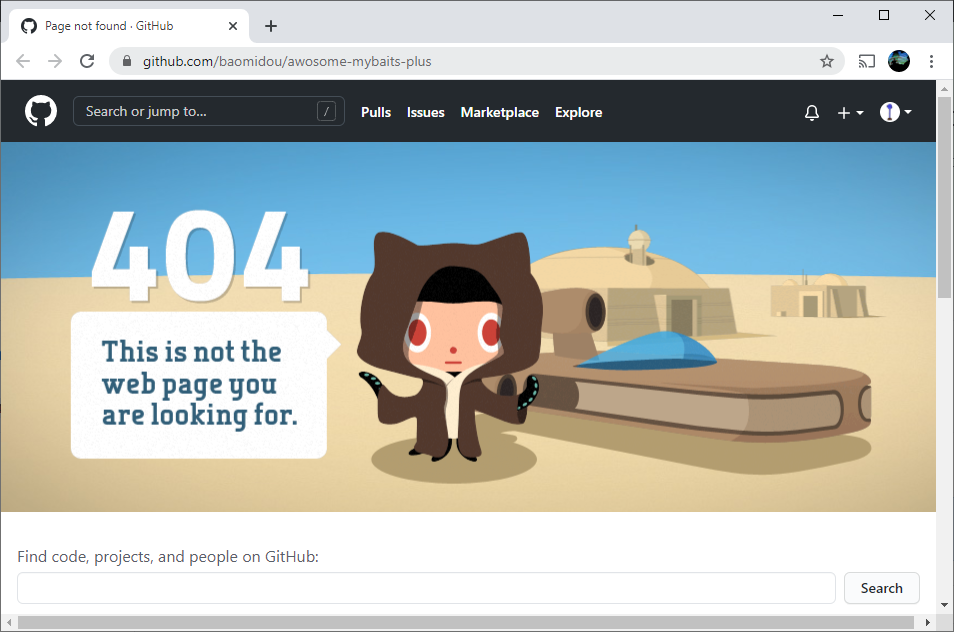This screenshot has width=954, height=632.
Task: Click your GitHub profile avatar
Action: point(889,112)
